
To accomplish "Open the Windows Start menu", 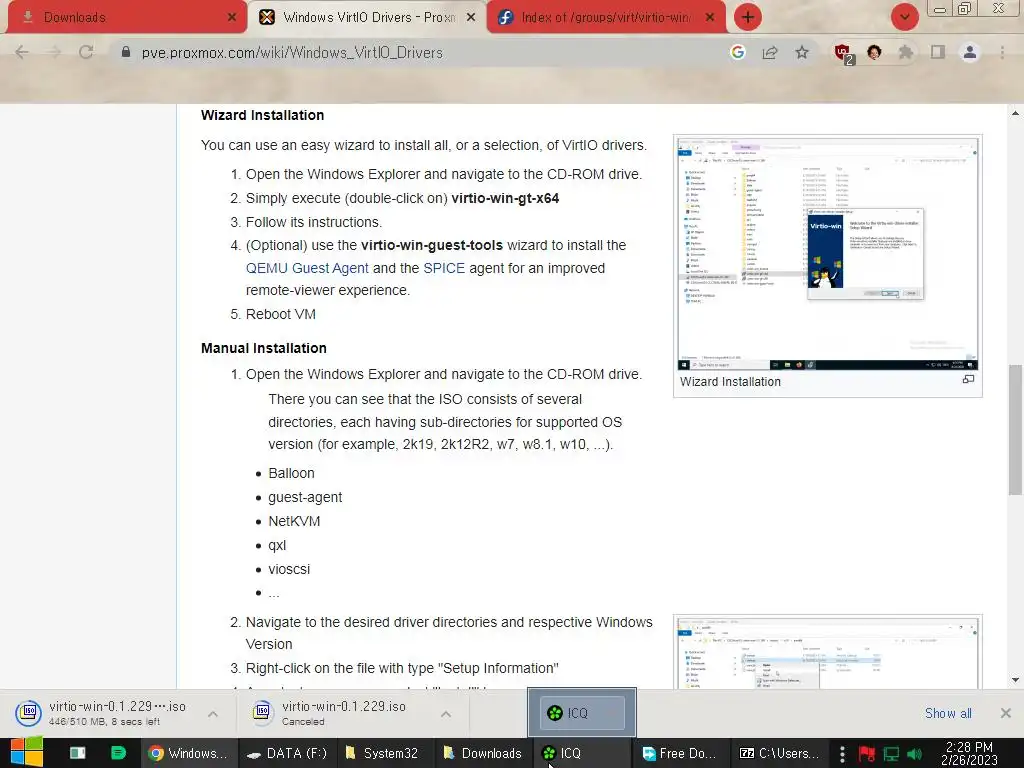I will (x=27, y=753).
